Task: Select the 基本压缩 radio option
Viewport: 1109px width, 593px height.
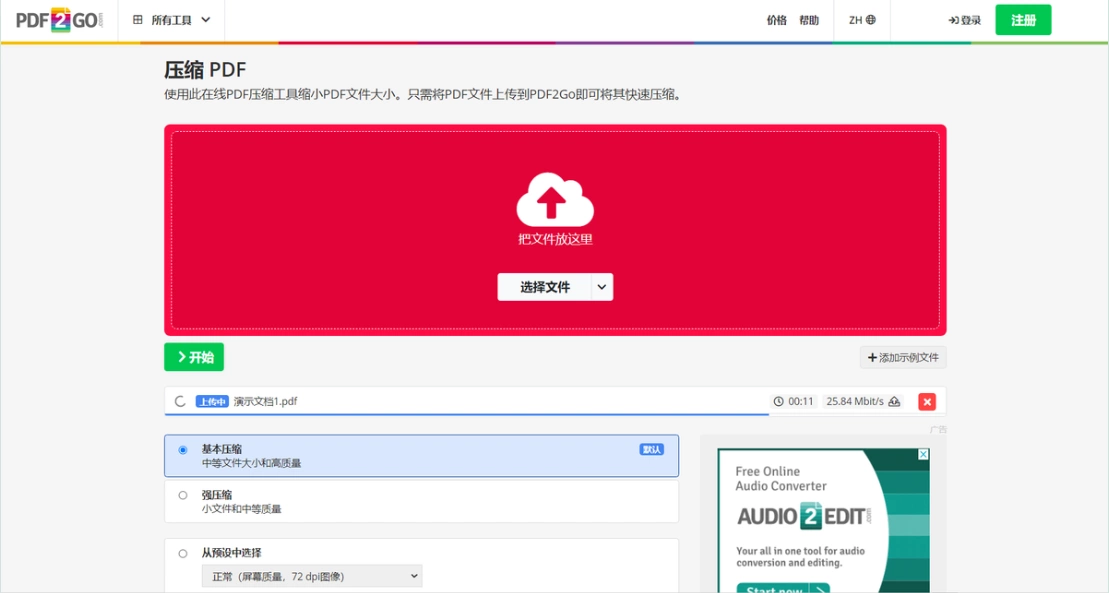Action: click(x=183, y=450)
